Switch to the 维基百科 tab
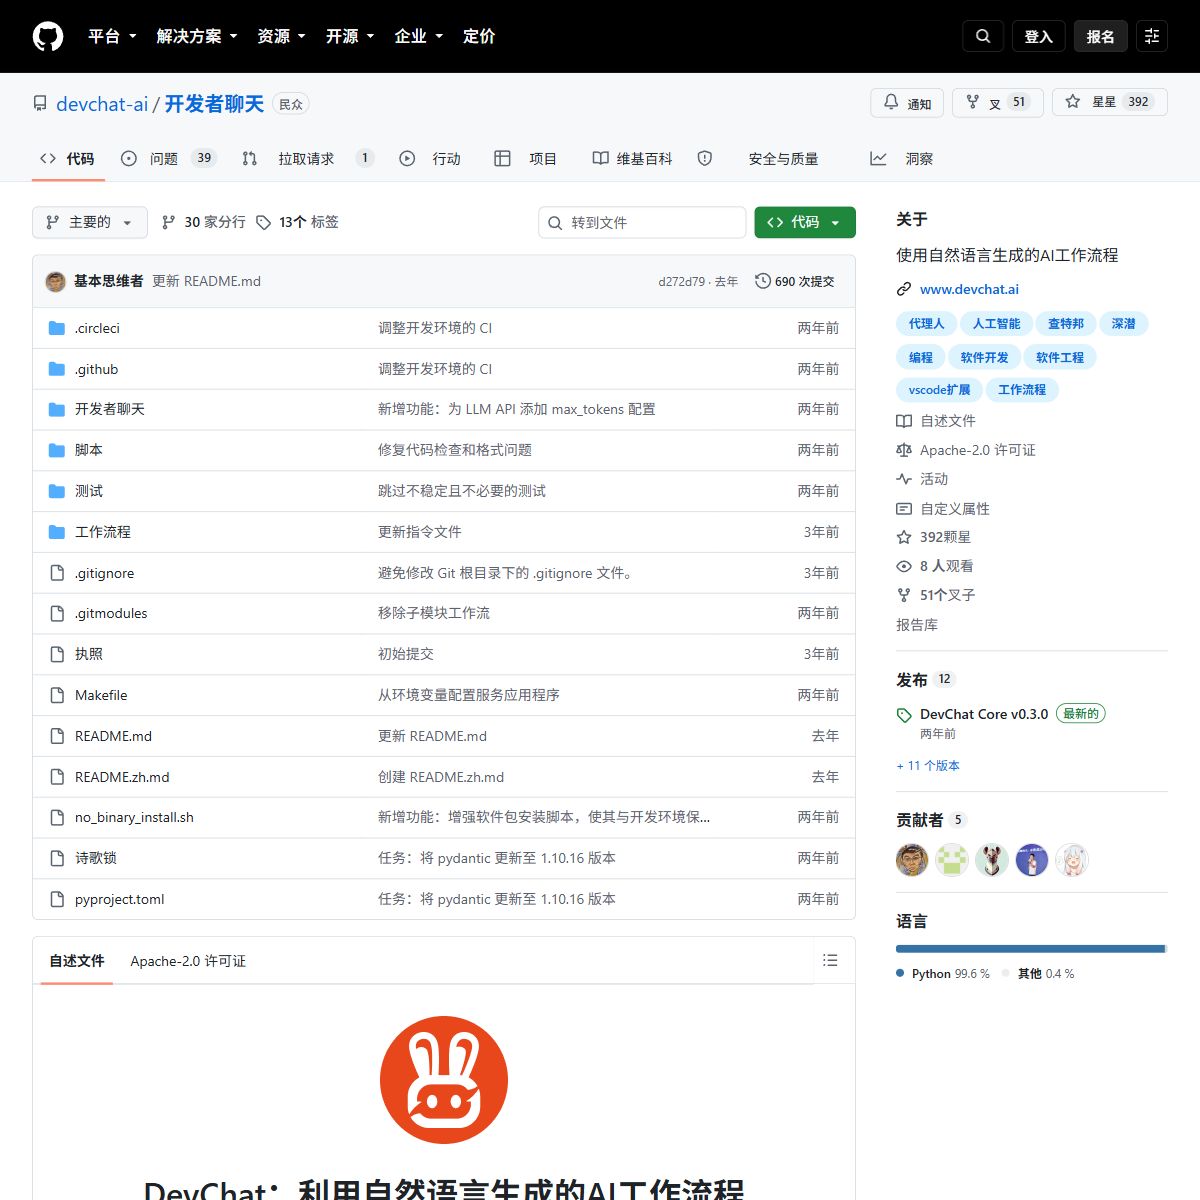 pos(632,158)
